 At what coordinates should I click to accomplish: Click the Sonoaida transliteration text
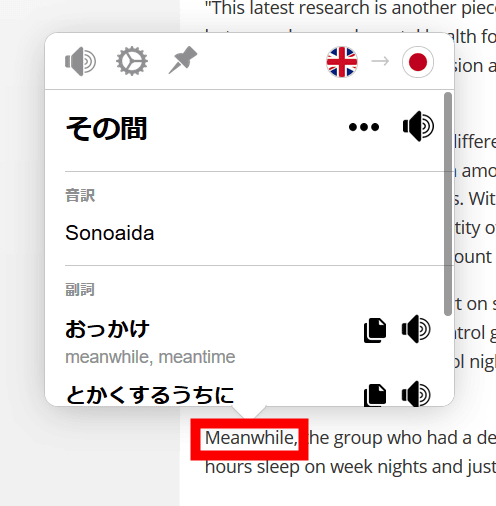pos(110,233)
